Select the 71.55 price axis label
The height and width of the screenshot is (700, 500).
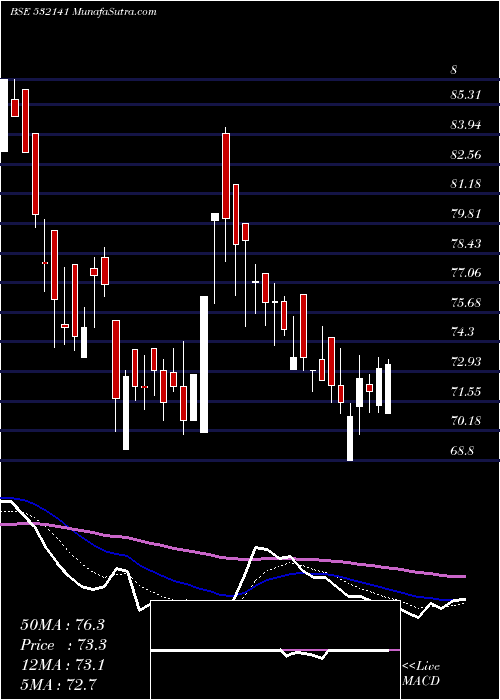tap(467, 392)
